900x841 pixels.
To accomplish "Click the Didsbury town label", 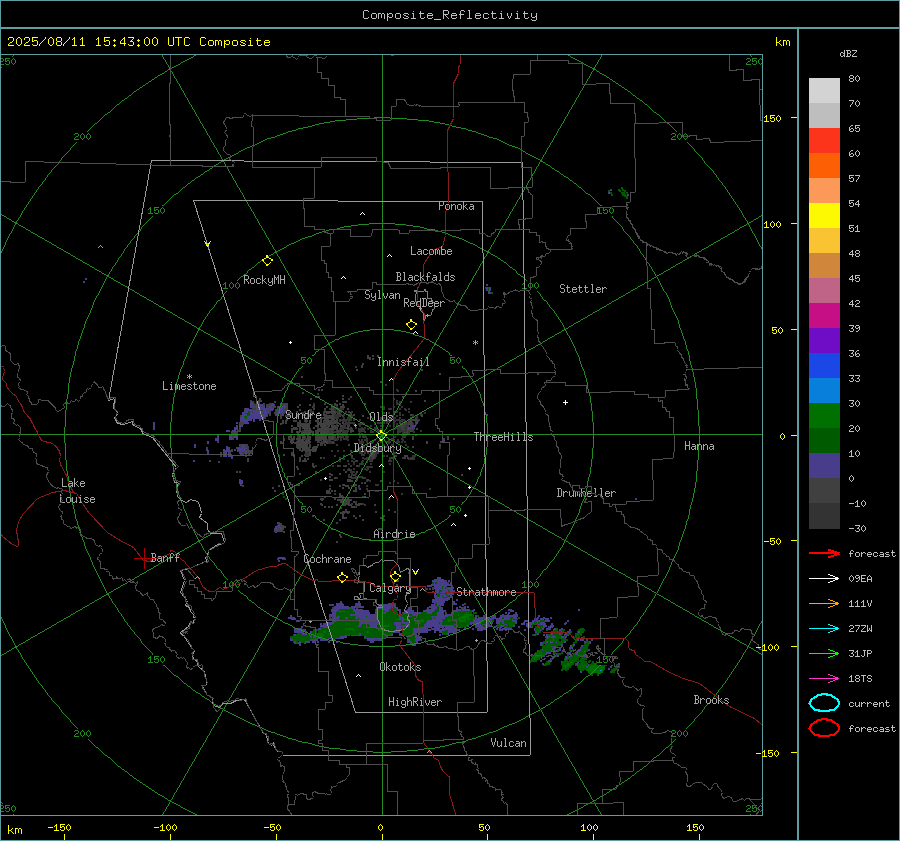I will coord(377,448).
